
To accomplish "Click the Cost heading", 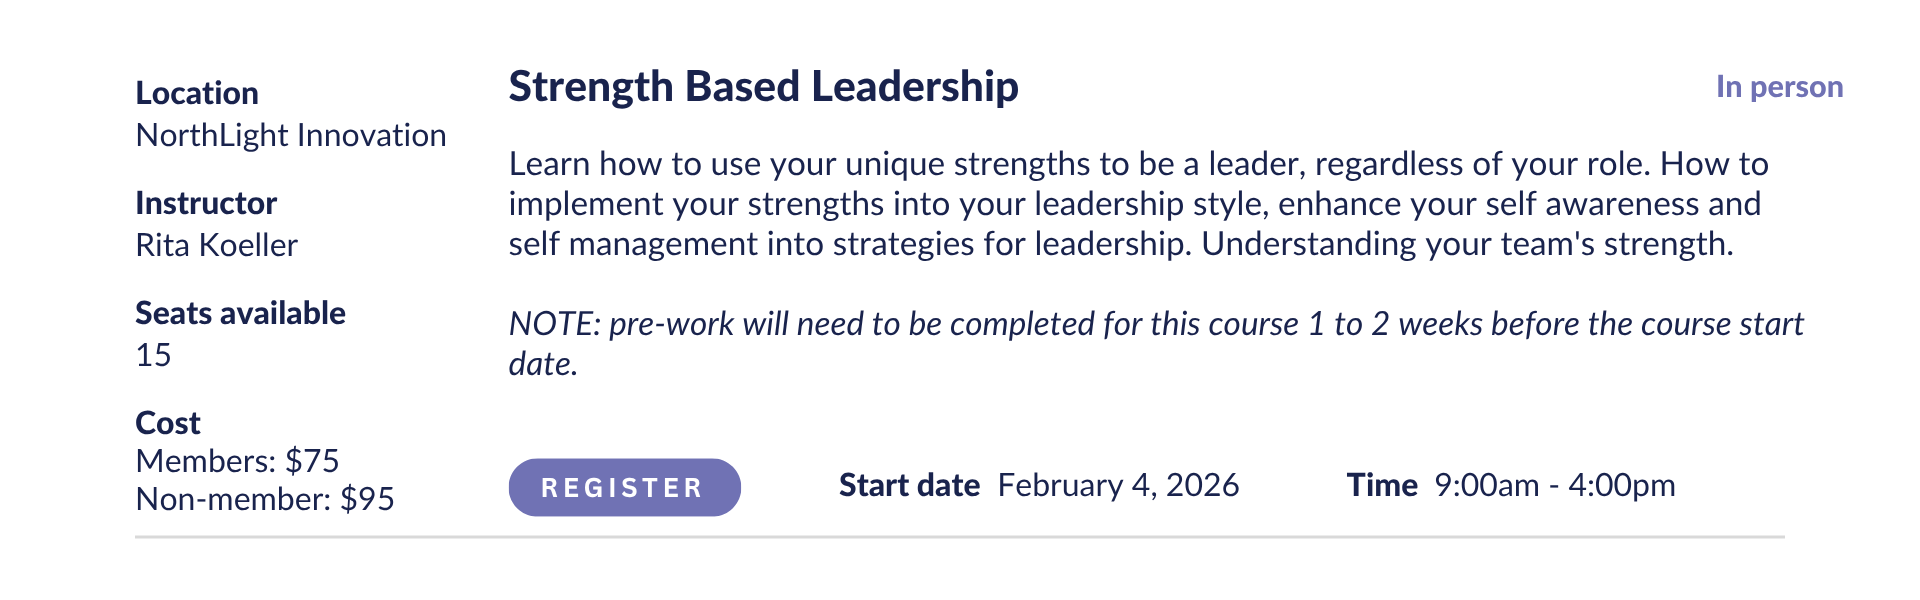I will (168, 423).
